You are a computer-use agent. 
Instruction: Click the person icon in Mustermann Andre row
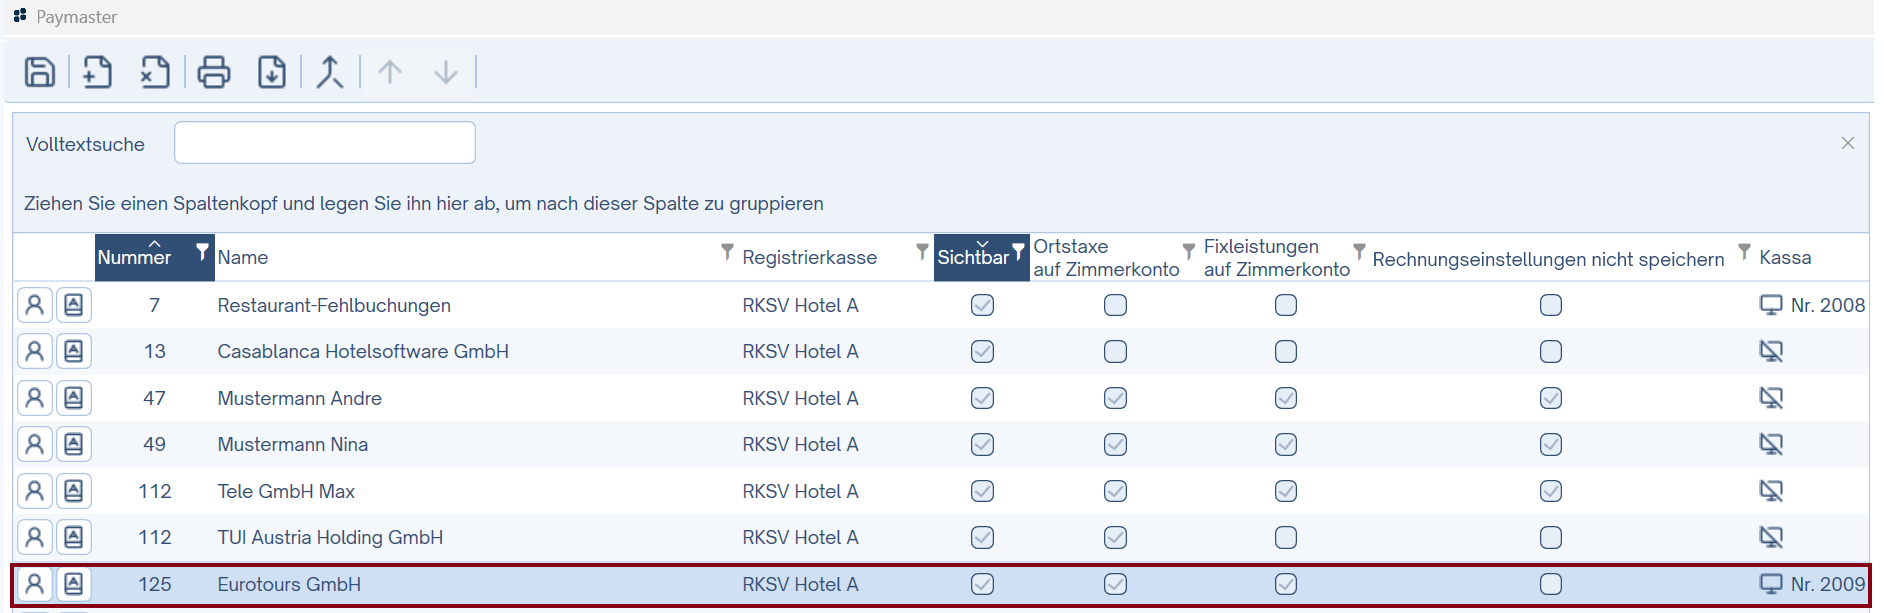point(34,398)
